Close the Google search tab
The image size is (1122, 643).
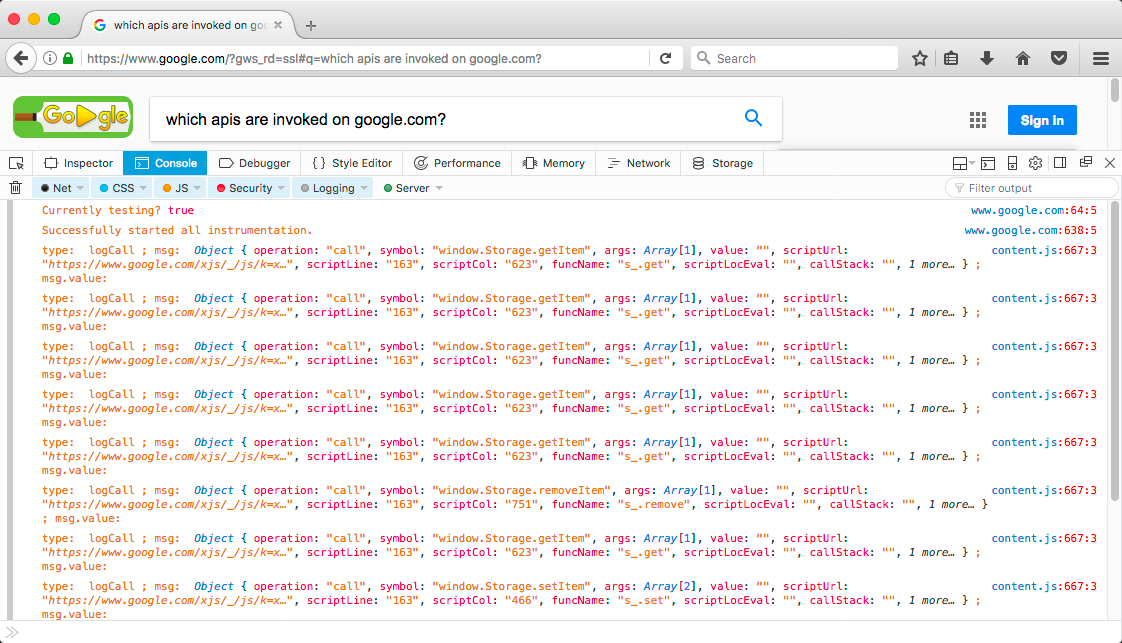tap(278, 25)
